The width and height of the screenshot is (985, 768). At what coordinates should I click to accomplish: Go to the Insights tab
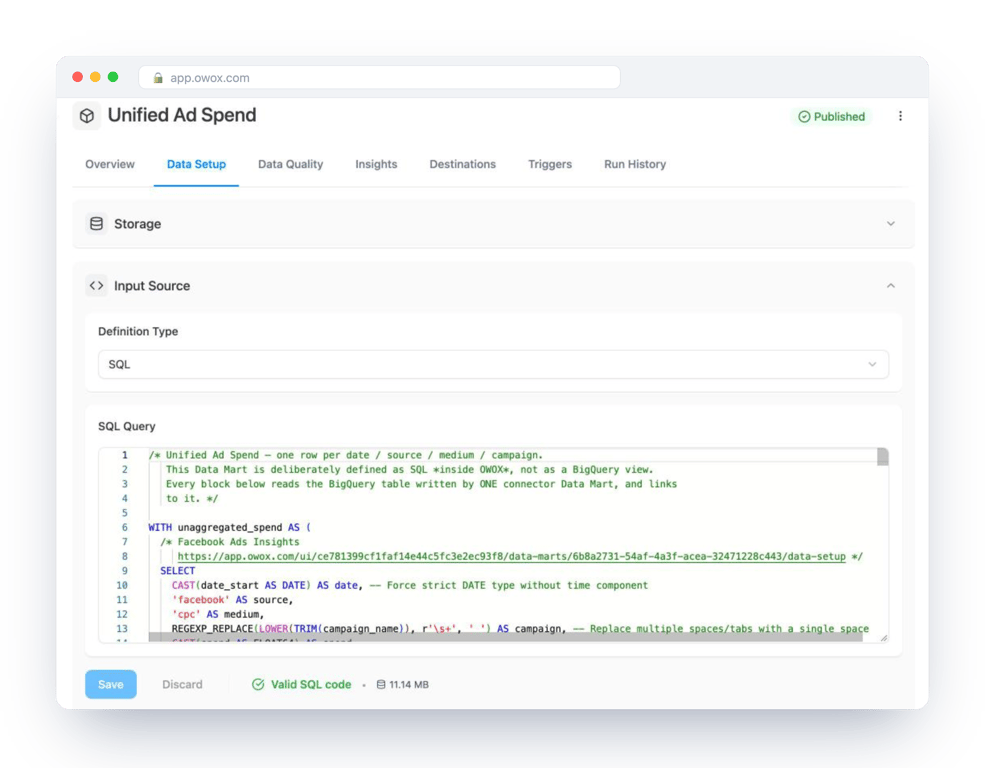pos(376,165)
